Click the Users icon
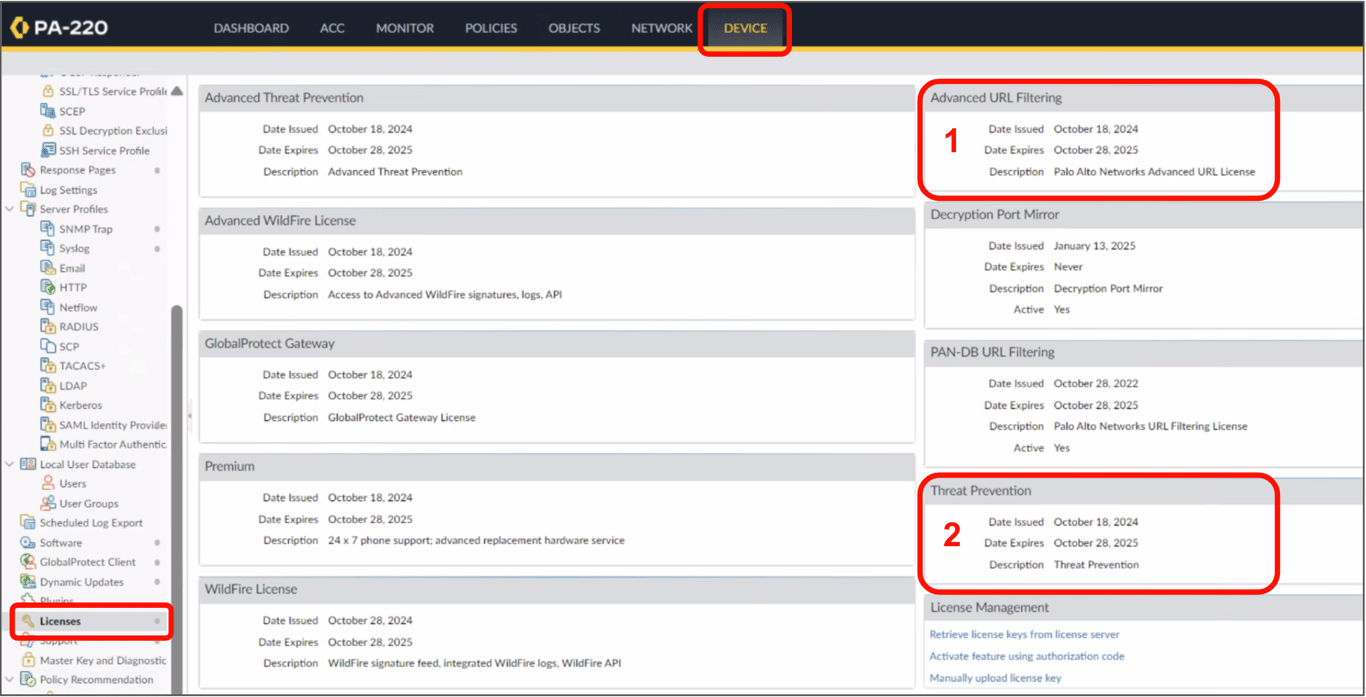 click(x=47, y=483)
